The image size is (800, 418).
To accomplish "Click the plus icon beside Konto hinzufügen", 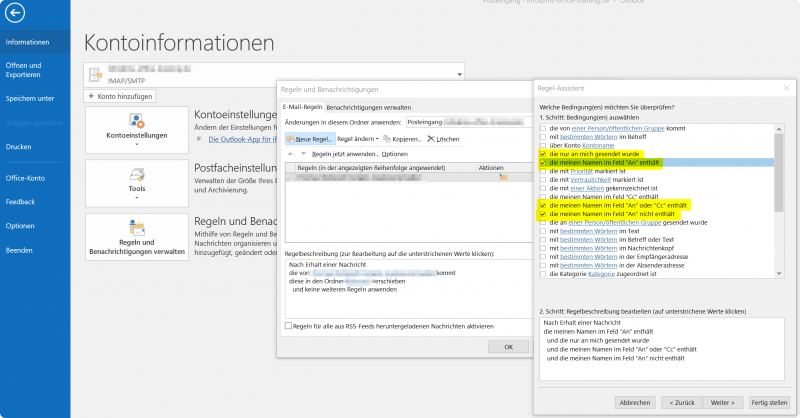I will 91,96.
